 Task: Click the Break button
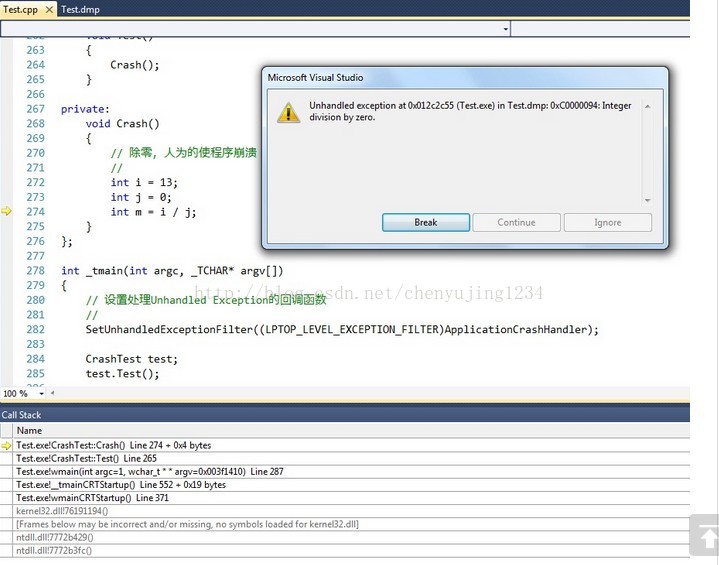coord(426,222)
